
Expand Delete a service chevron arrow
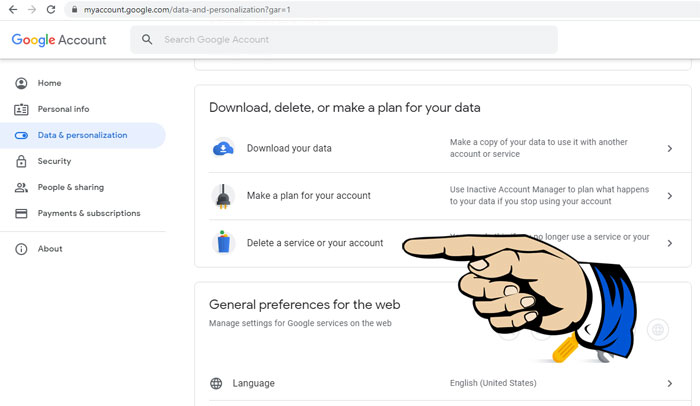point(670,243)
